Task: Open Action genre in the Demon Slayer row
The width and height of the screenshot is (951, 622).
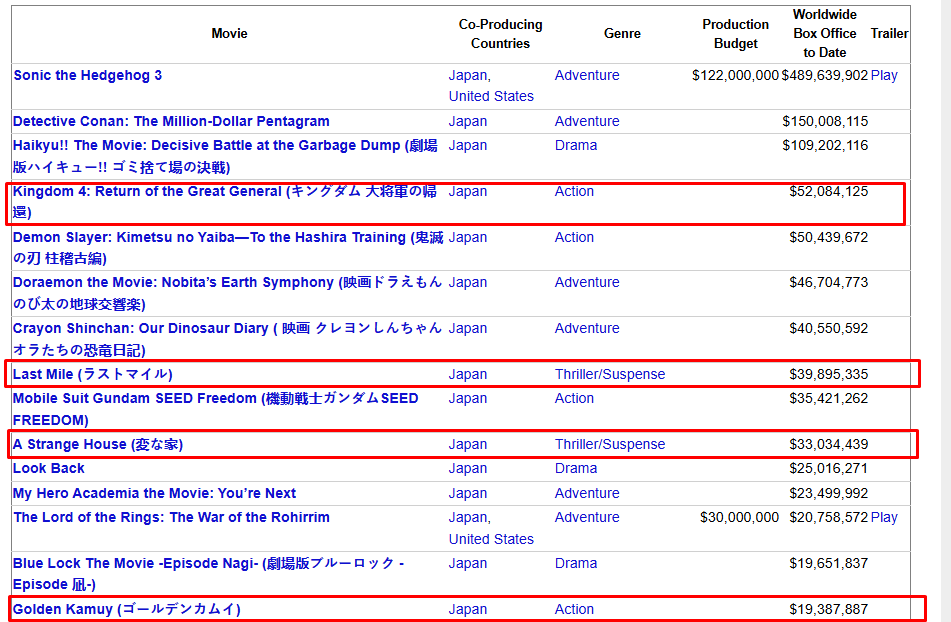Action: pos(574,238)
